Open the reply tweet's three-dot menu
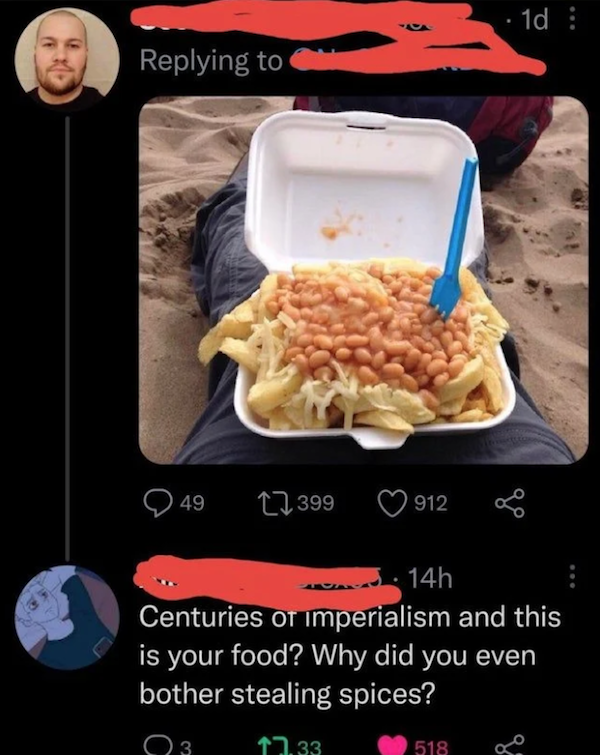 [x=573, y=576]
